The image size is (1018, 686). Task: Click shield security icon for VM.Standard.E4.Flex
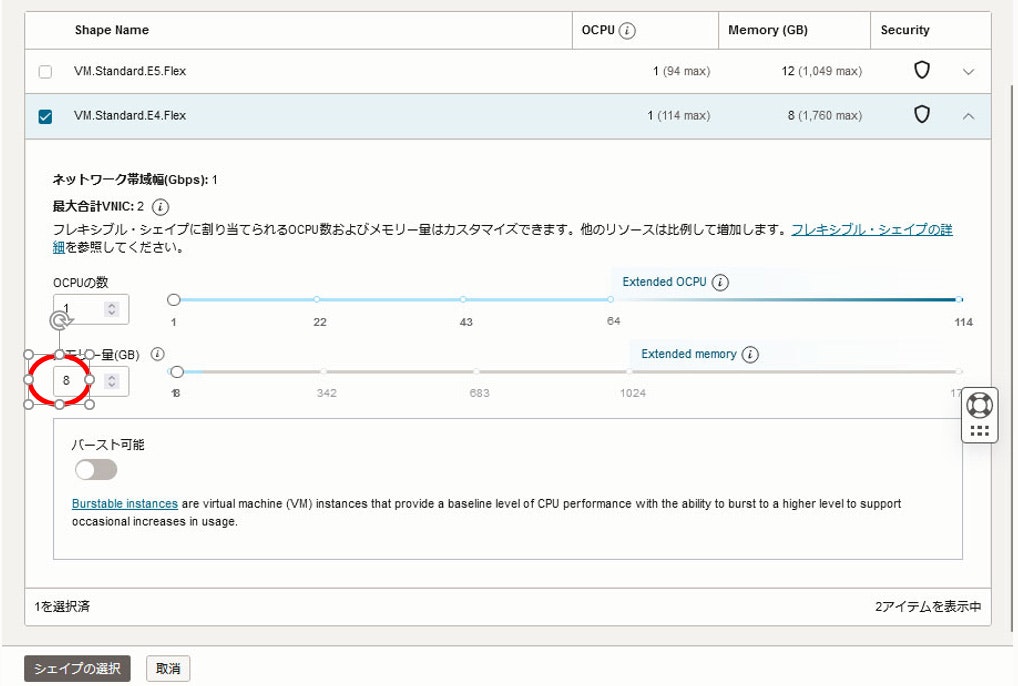tap(922, 115)
